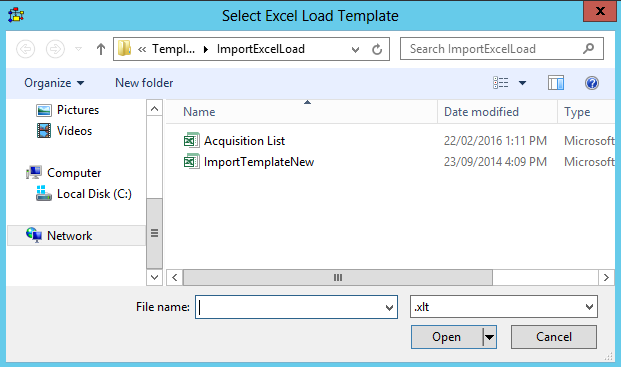Click the search magnifier icon
The width and height of the screenshot is (621, 367).
pyautogui.click(x=589, y=49)
